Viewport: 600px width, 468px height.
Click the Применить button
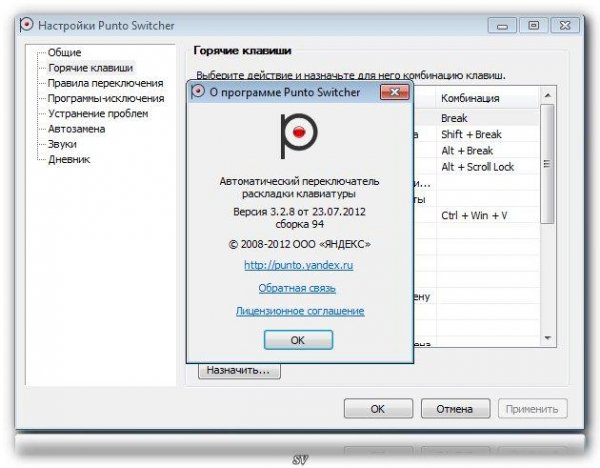click(x=532, y=409)
